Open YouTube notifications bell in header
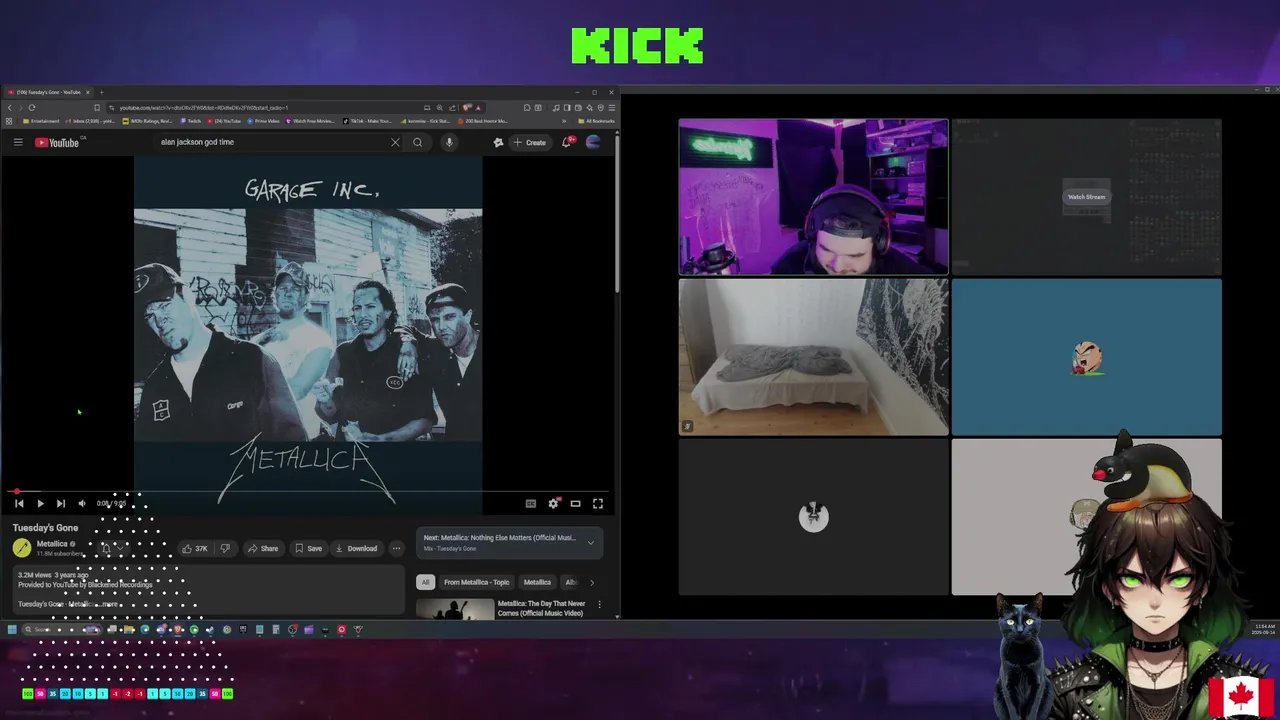This screenshot has width=1280, height=720. coord(567,142)
